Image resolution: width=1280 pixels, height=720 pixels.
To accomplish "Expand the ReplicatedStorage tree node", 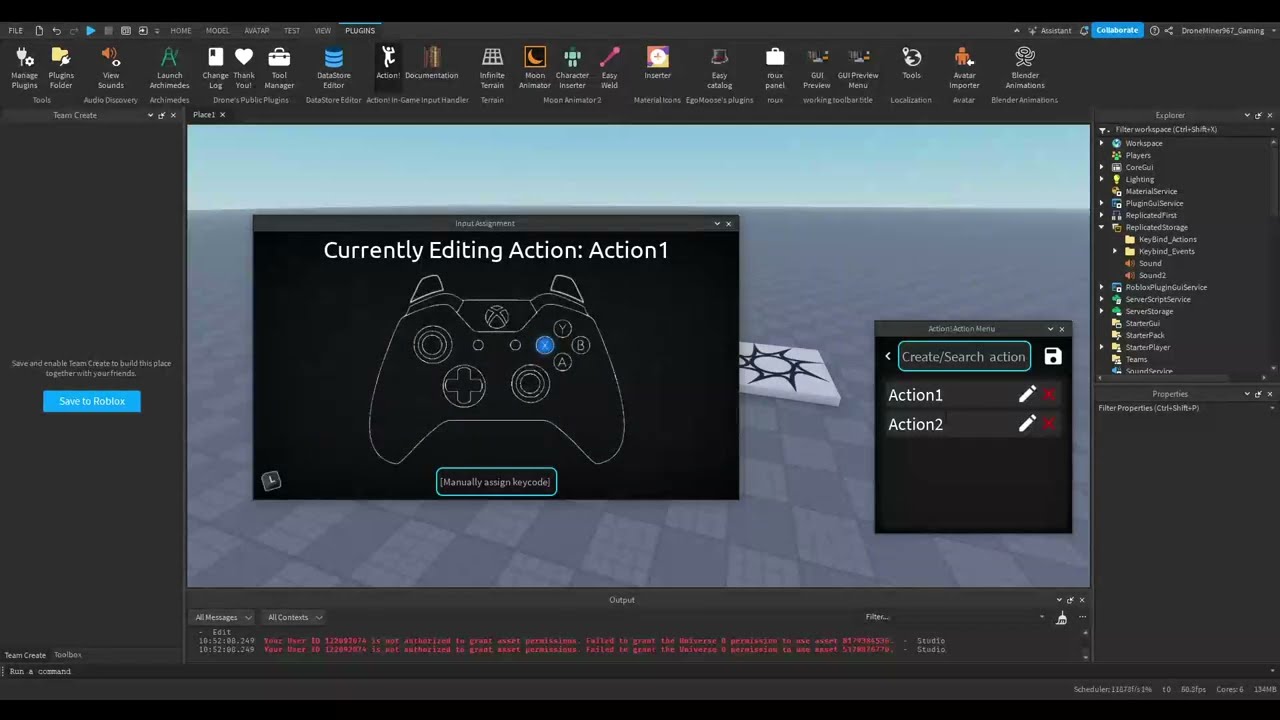I will 1102,227.
